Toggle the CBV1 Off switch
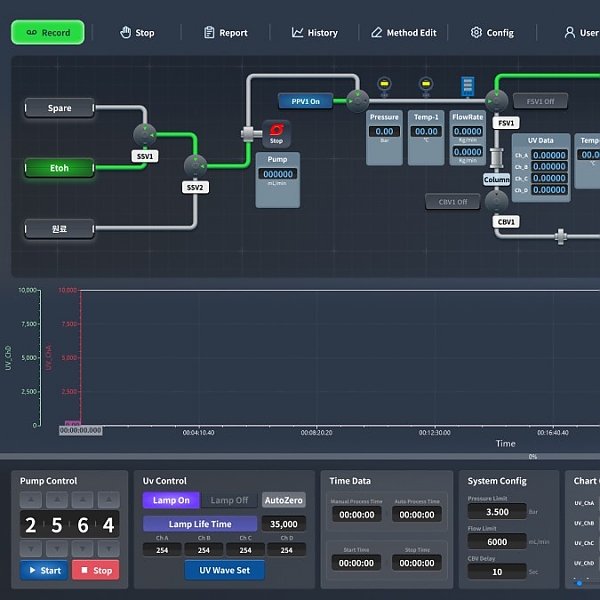600x600 pixels. click(453, 201)
